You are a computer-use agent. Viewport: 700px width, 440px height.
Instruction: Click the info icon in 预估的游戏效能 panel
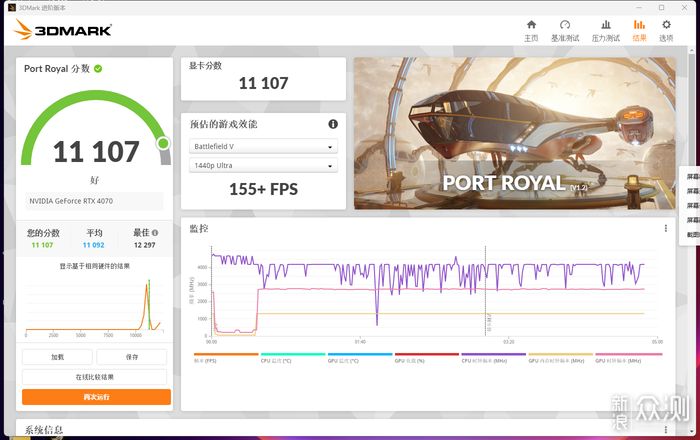(x=333, y=124)
